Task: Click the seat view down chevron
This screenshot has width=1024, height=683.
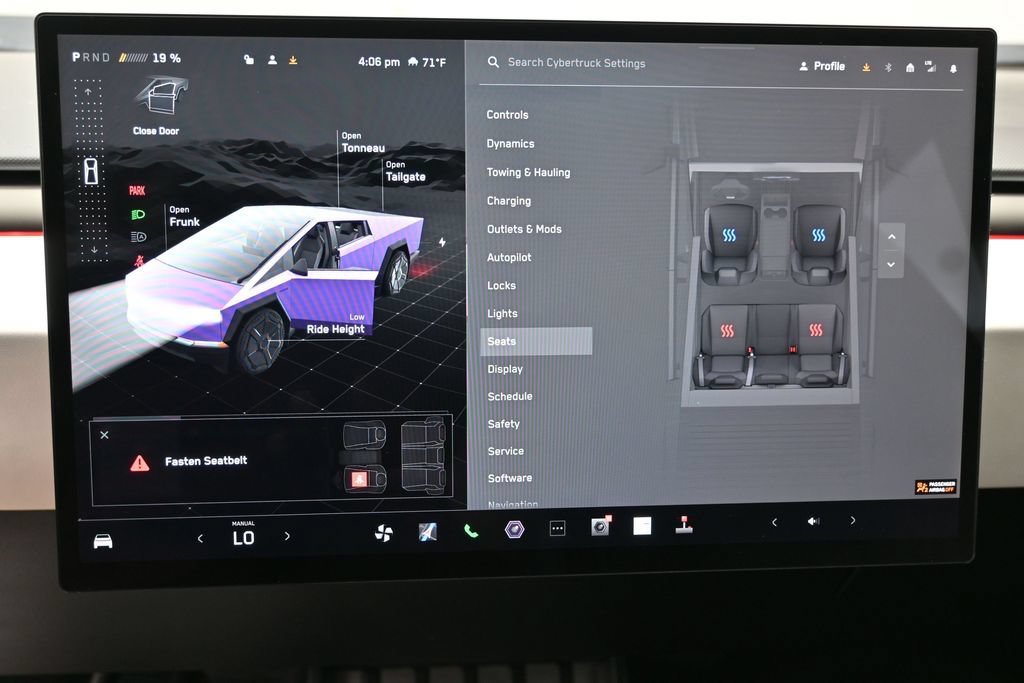Action: [x=891, y=264]
